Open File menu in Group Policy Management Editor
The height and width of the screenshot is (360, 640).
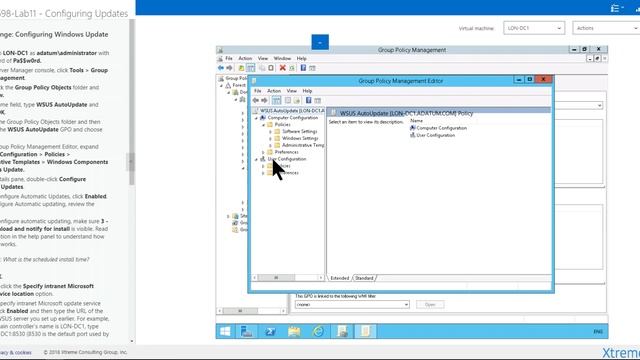pos(258,91)
